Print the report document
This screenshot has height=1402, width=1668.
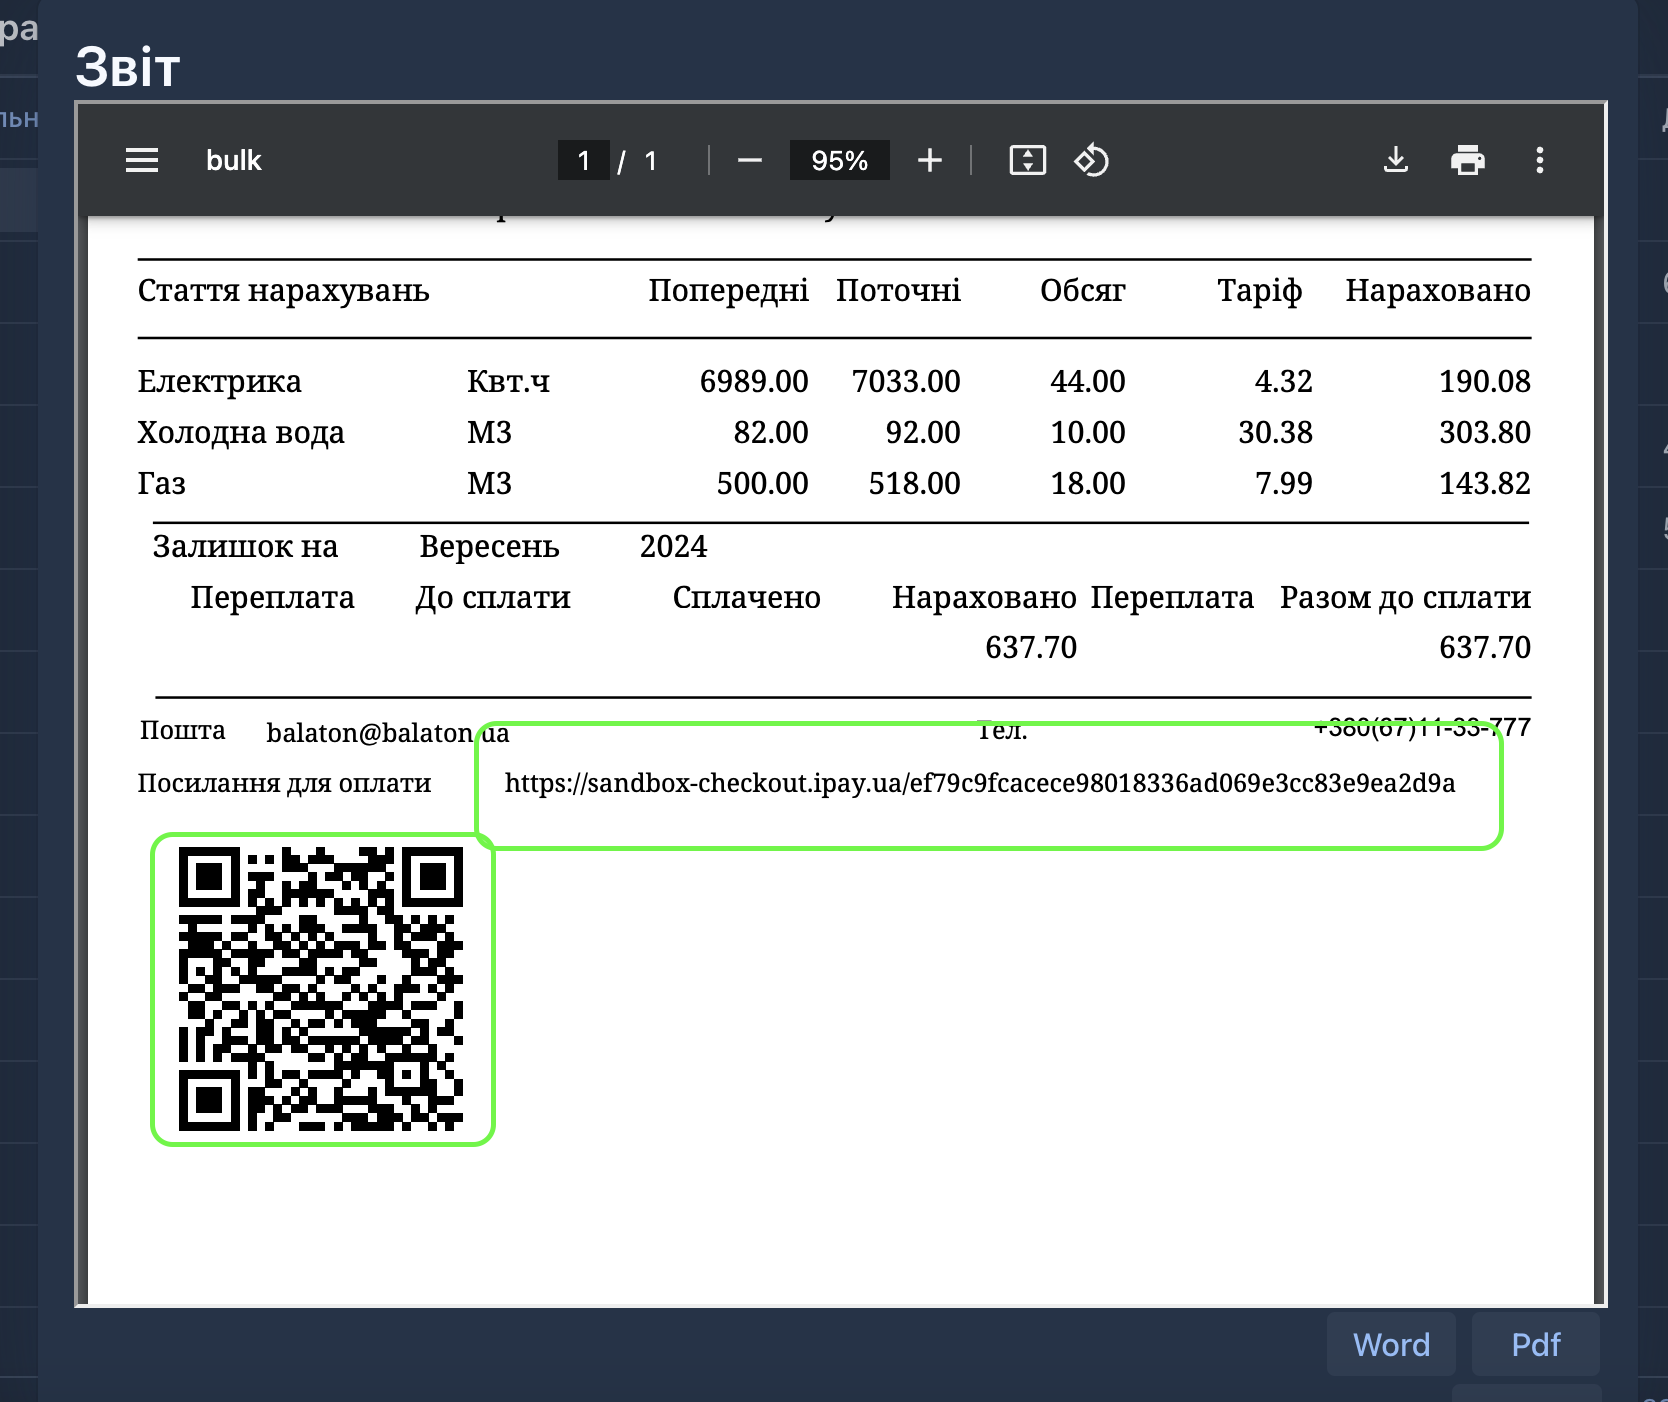tap(1468, 160)
